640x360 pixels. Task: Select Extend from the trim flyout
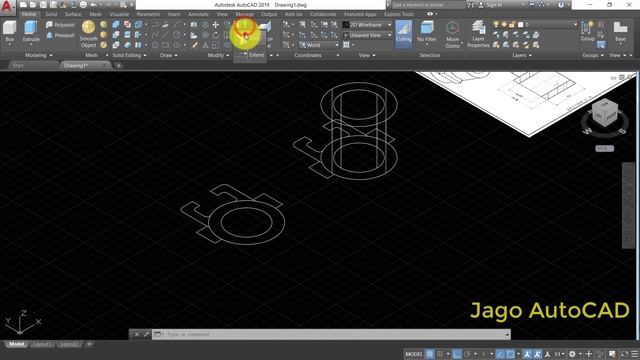click(x=251, y=55)
